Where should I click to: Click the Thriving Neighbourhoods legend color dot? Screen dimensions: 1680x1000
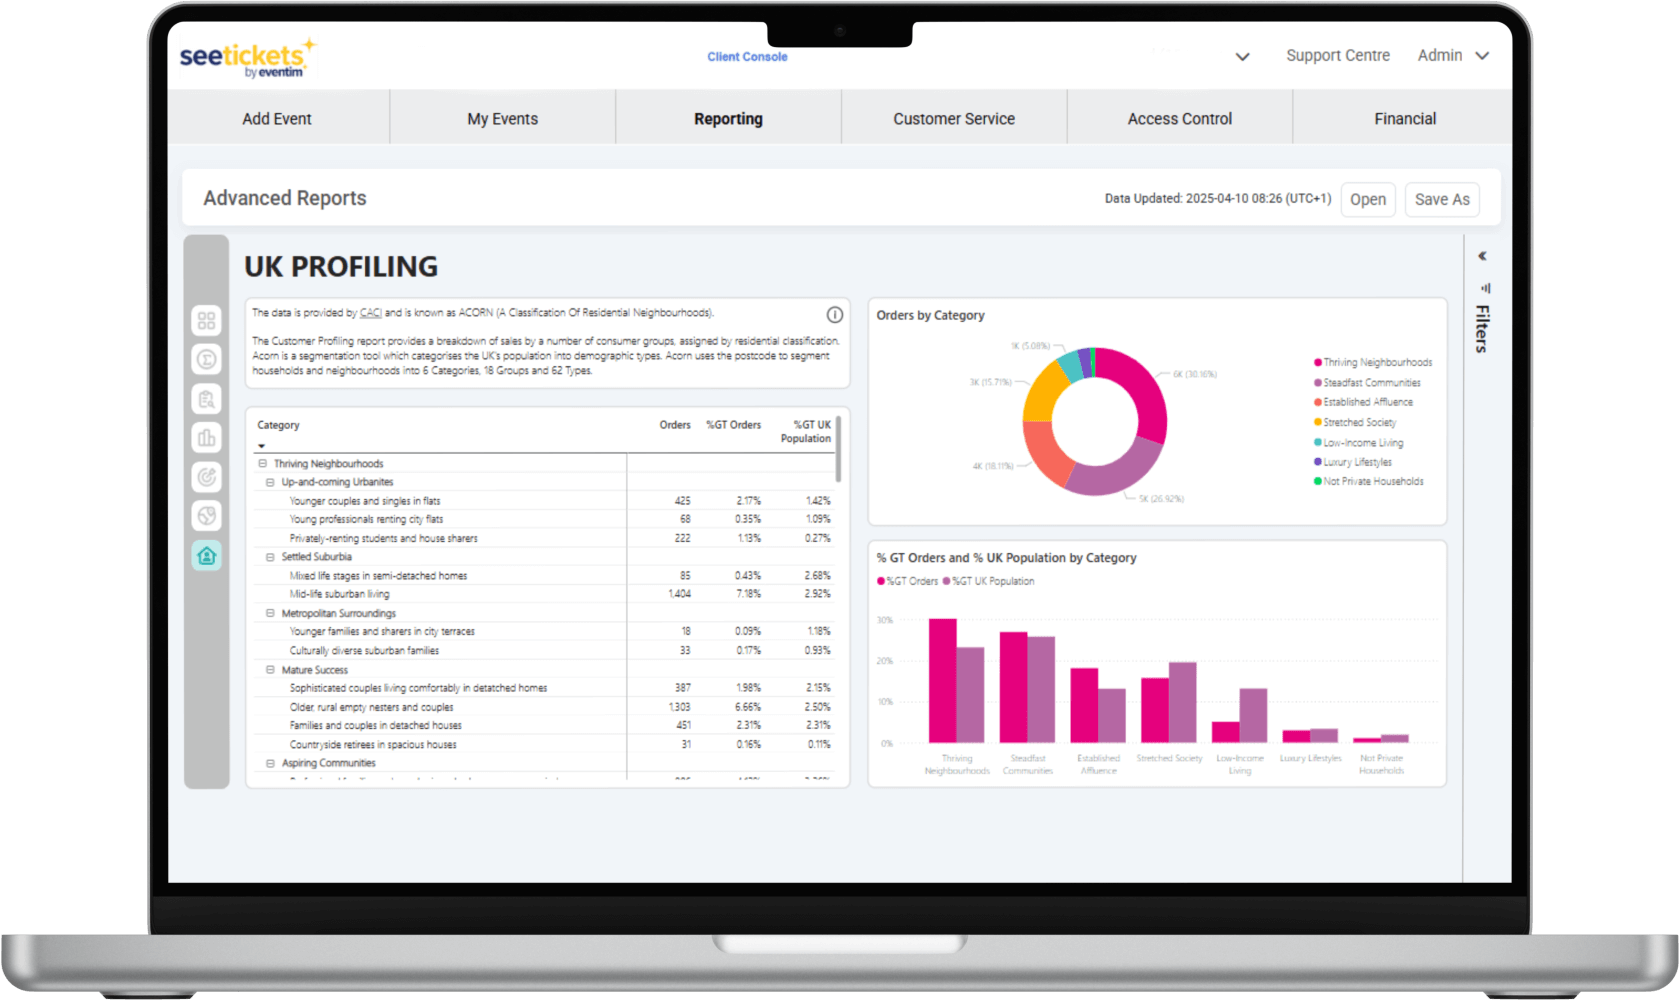tap(1318, 363)
